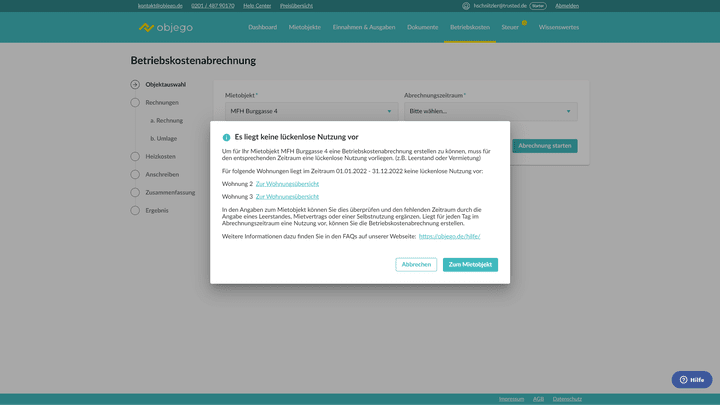Screen dimensions: 720x405
Task: Open the Dashboard menu
Action: (263, 27)
